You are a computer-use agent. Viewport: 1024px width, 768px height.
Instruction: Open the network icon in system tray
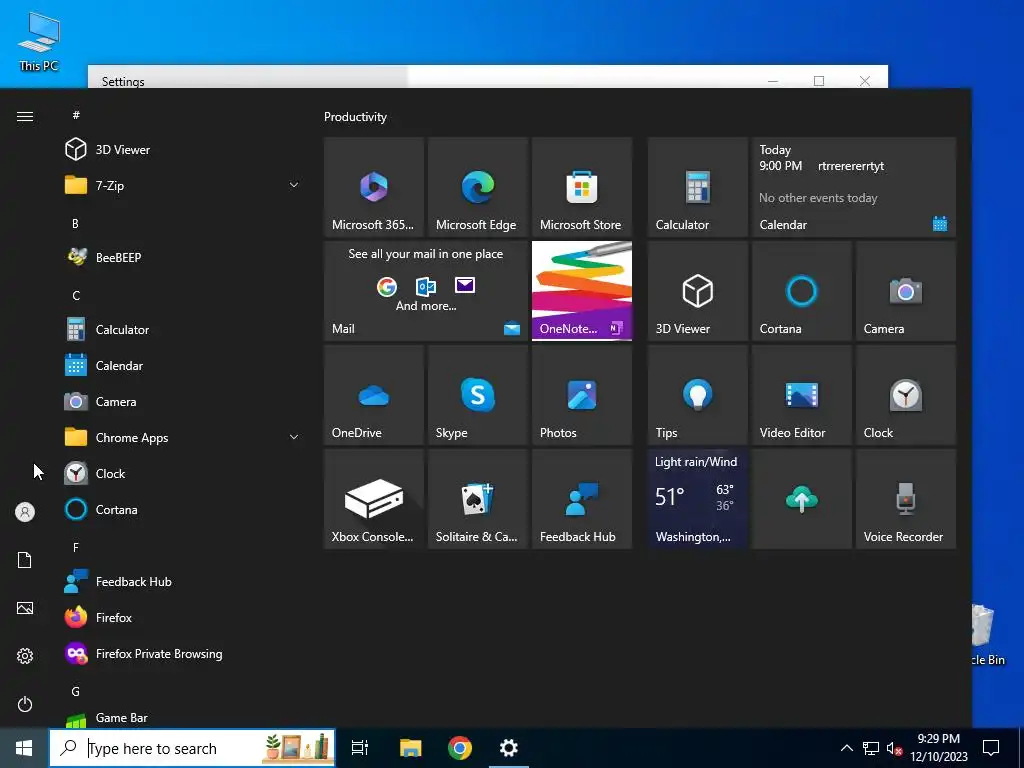(x=871, y=748)
